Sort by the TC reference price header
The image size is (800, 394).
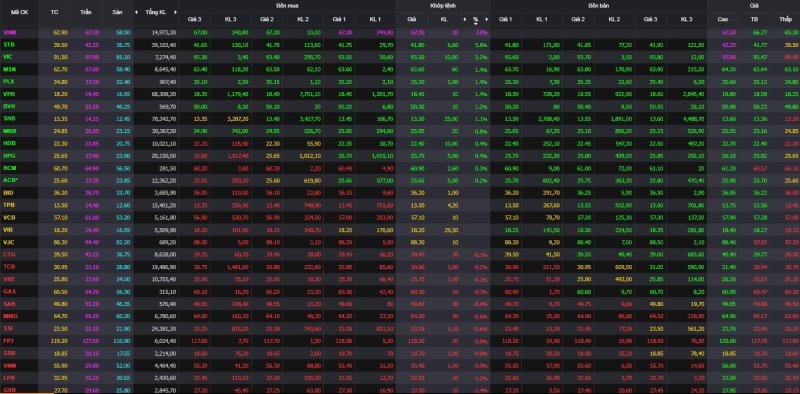point(55,11)
